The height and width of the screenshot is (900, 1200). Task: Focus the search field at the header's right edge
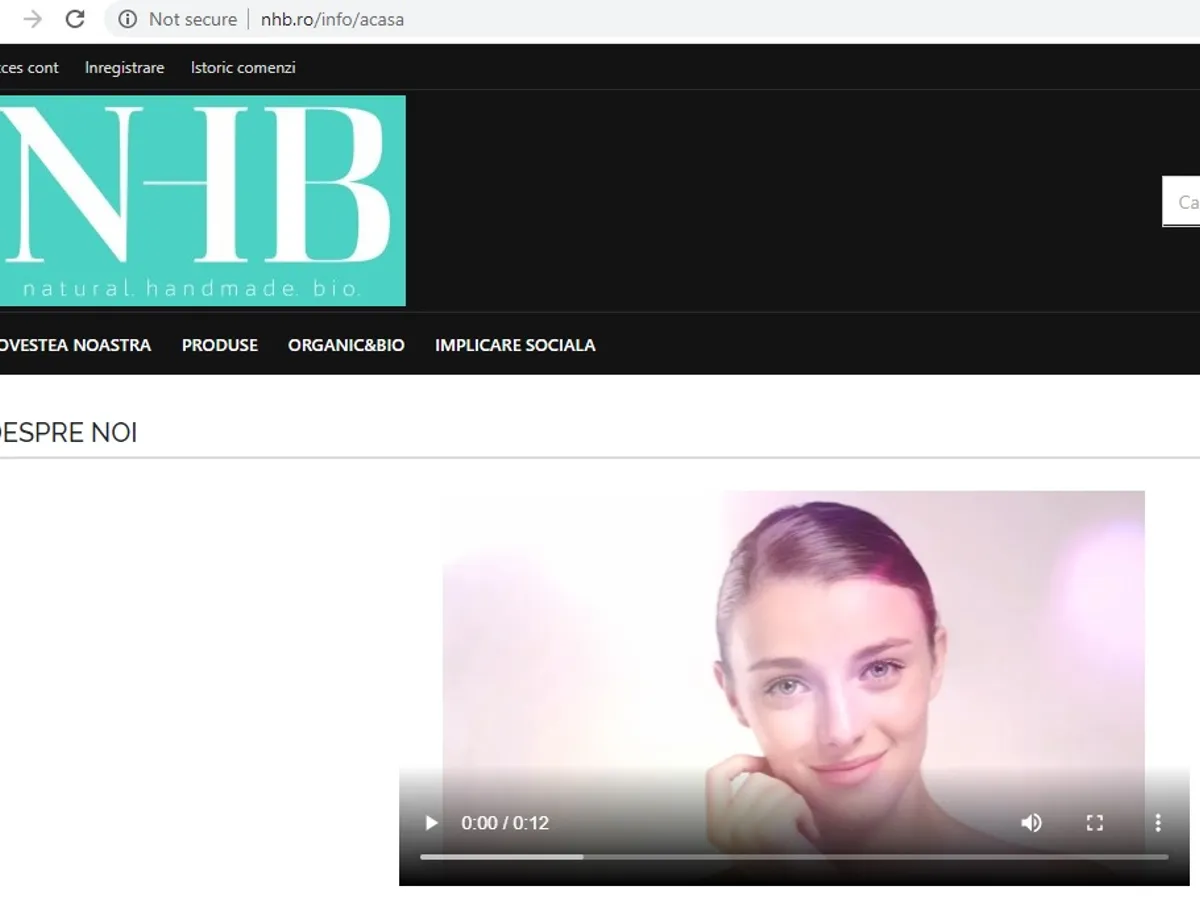pos(1182,202)
